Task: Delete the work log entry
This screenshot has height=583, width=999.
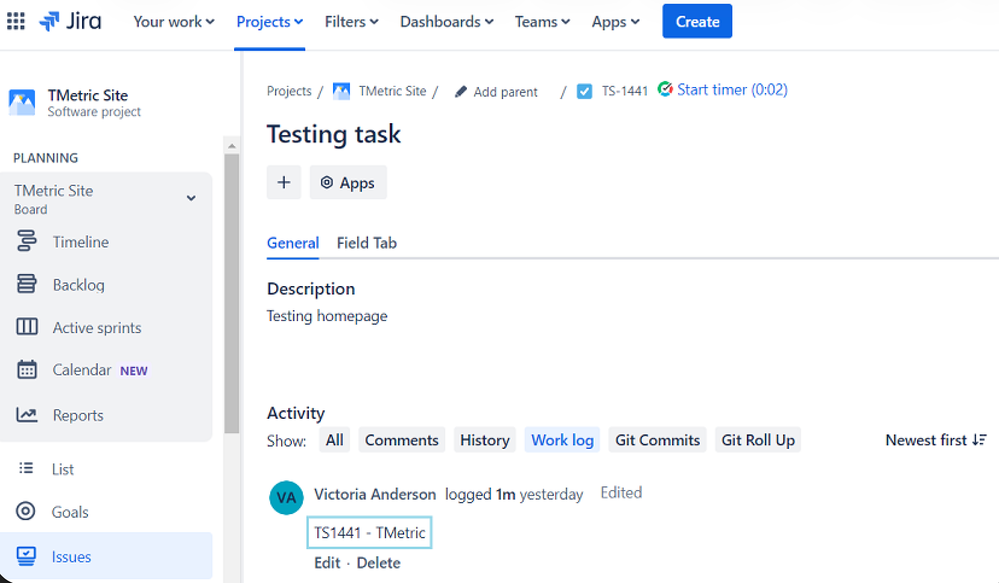Action: click(378, 563)
